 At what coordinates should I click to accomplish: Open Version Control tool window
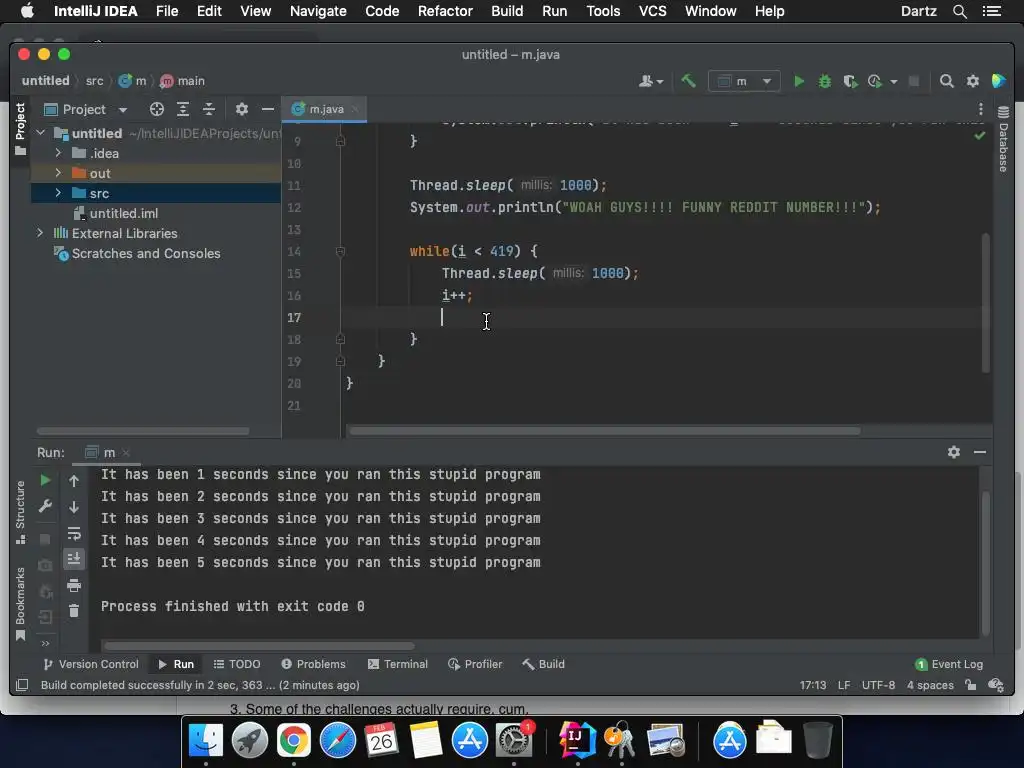(91, 664)
